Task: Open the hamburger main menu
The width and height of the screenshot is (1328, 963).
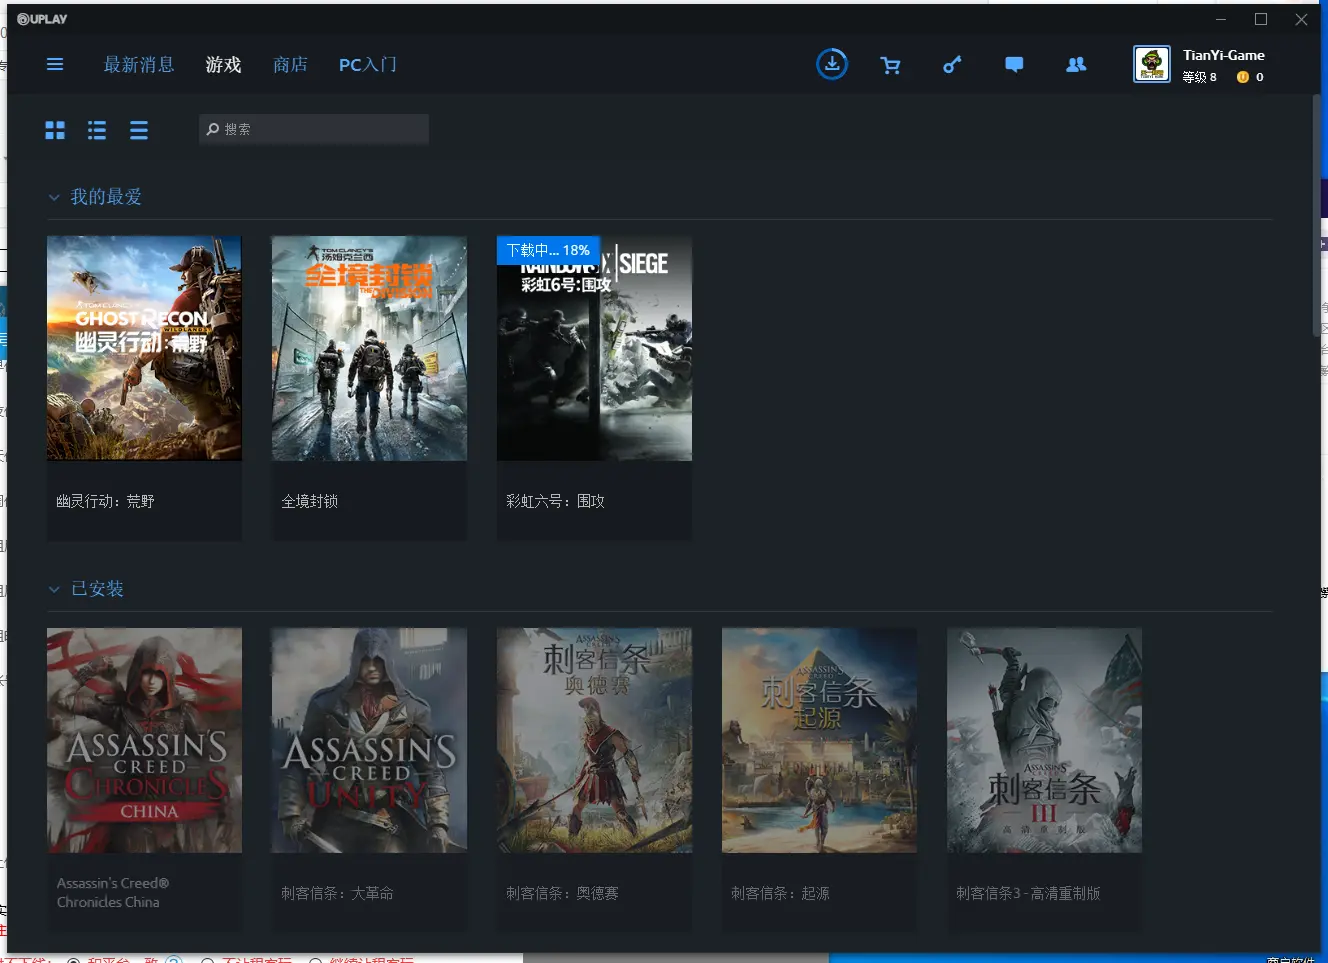Action: [x=55, y=64]
